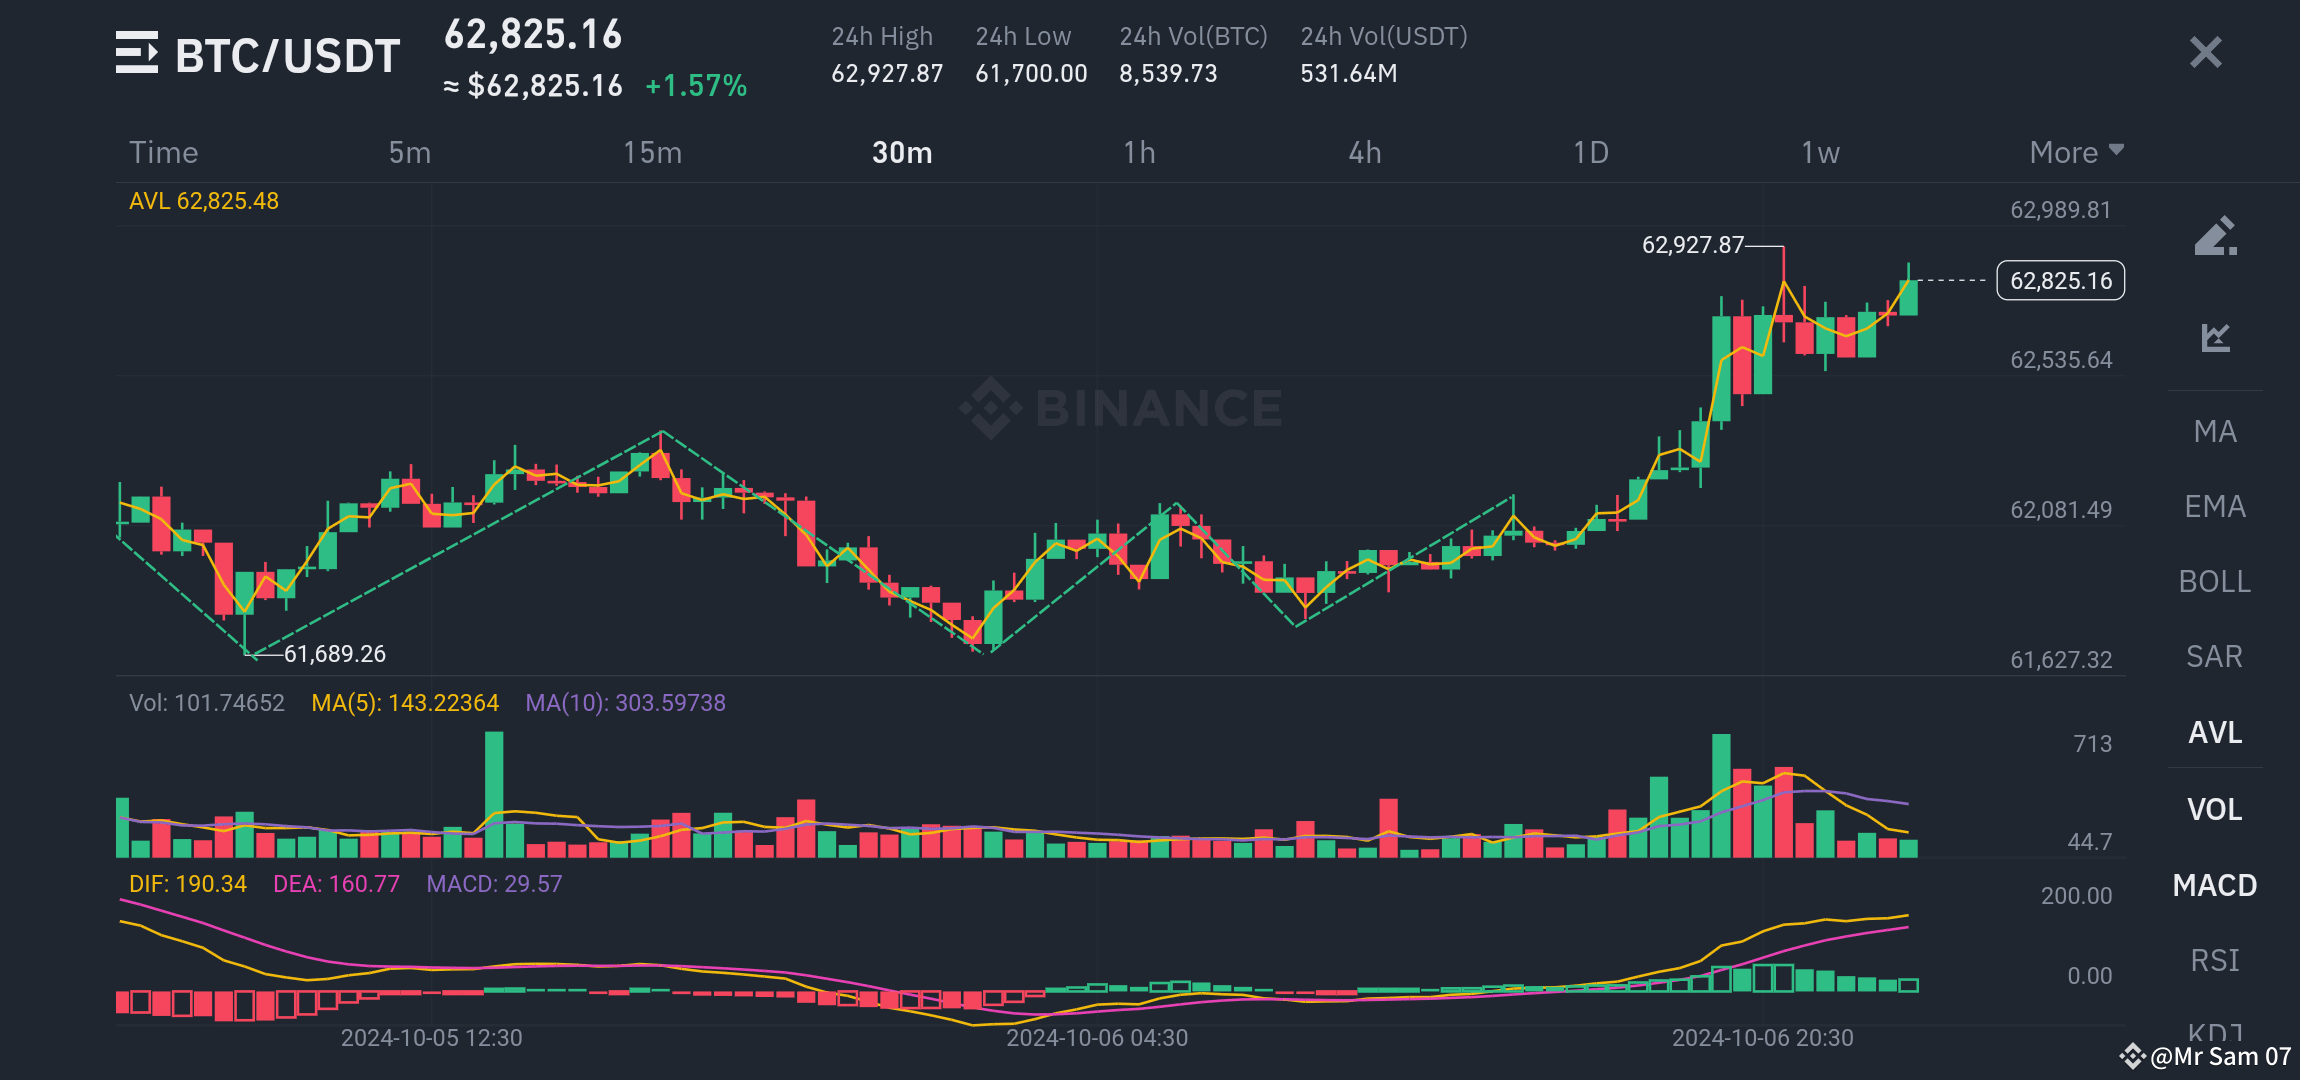Enable the EMA overlay
The width and height of the screenshot is (2300, 1080).
click(2216, 506)
